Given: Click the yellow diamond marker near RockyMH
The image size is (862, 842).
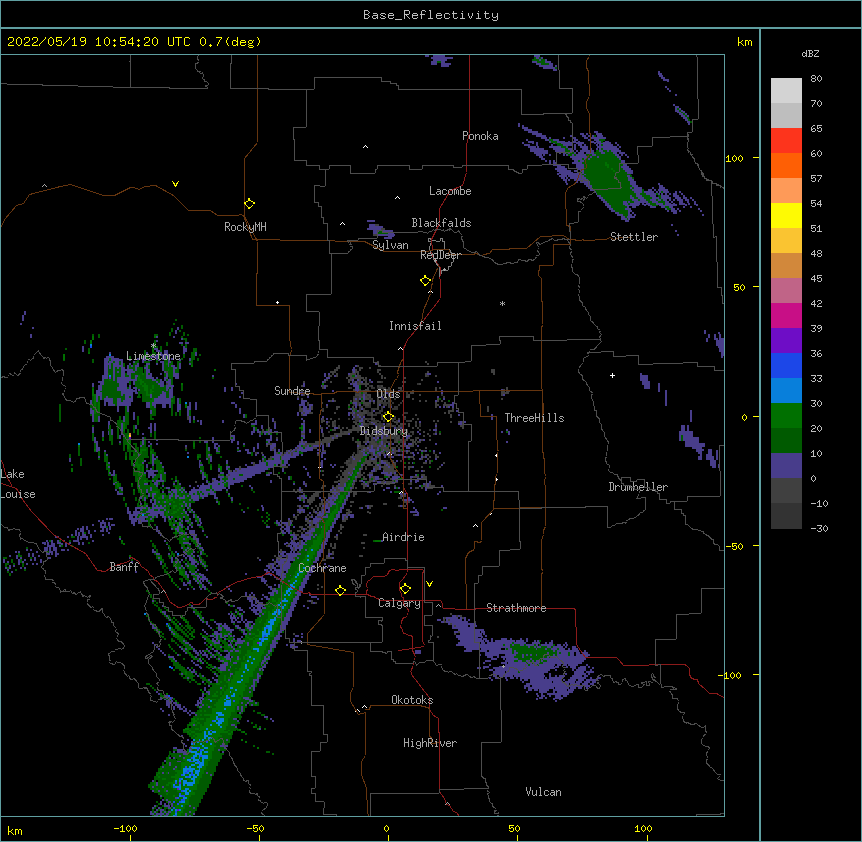Looking at the screenshot, I should coord(249,204).
